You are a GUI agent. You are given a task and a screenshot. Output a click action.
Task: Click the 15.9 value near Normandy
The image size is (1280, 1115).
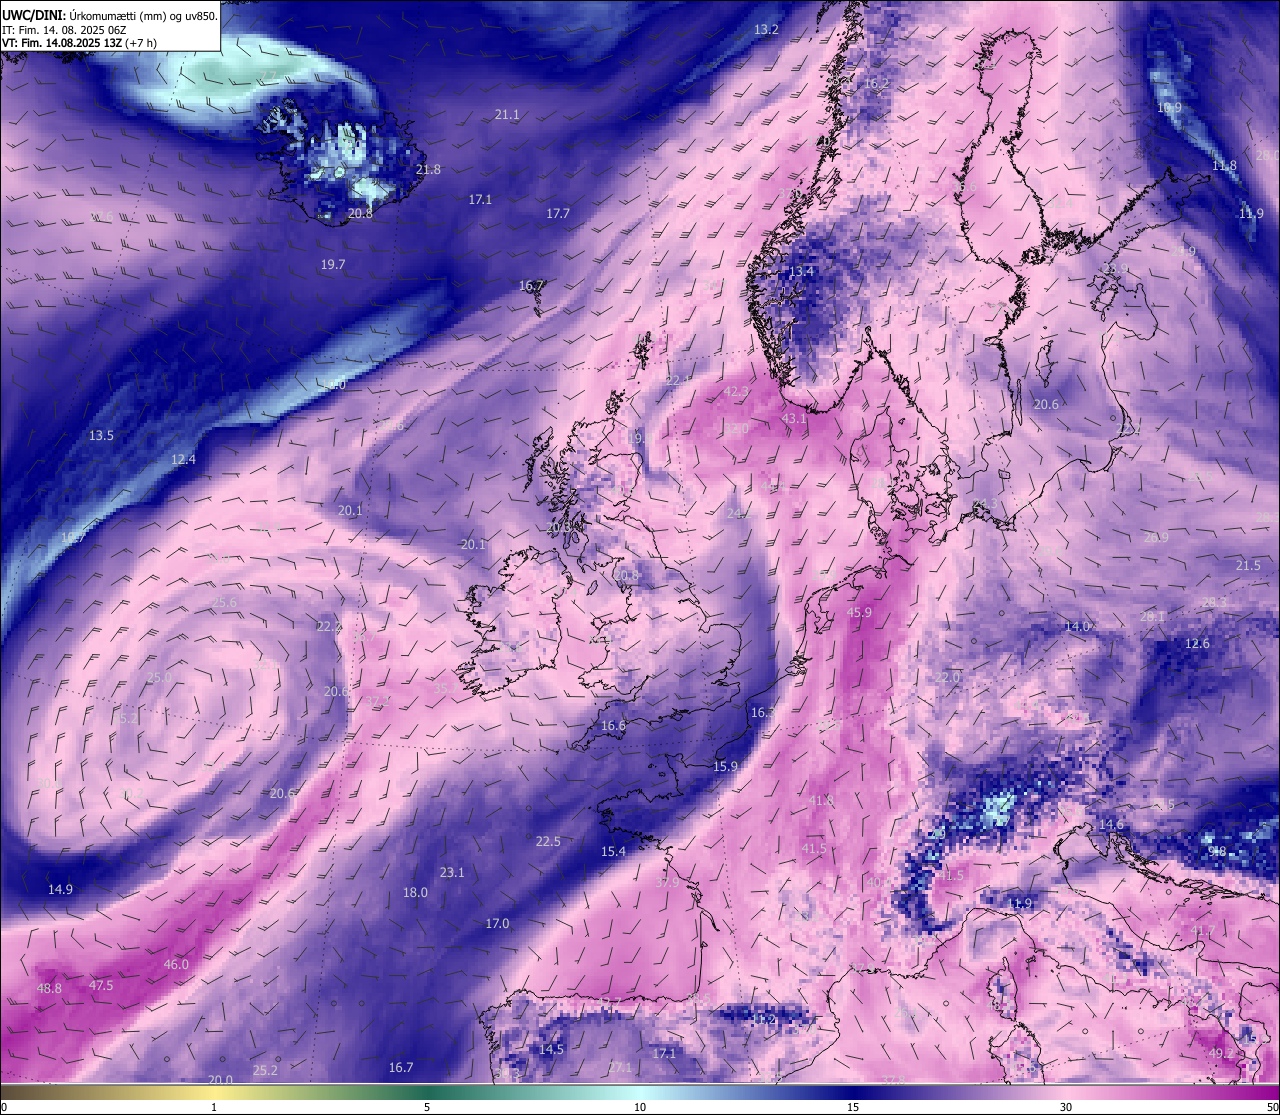(x=725, y=767)
